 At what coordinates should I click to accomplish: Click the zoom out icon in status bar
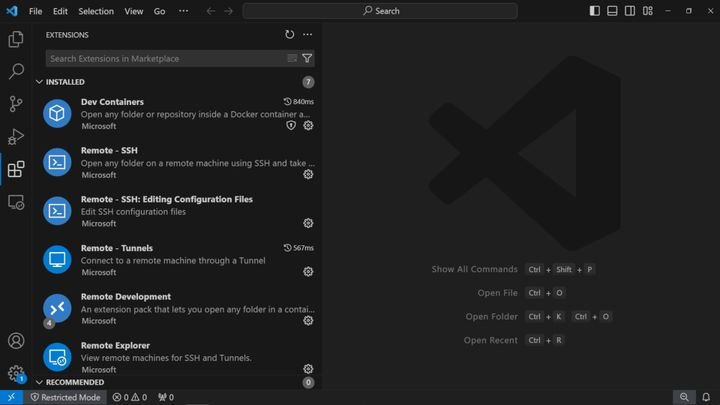684,397
